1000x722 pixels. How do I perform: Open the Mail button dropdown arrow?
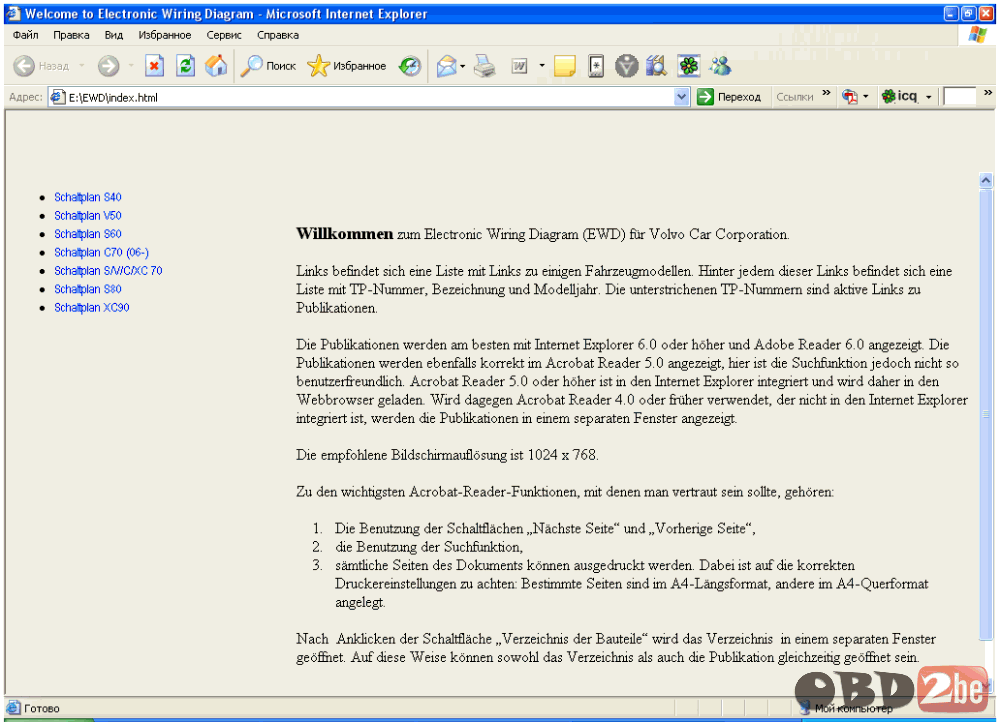click(462, 66)
